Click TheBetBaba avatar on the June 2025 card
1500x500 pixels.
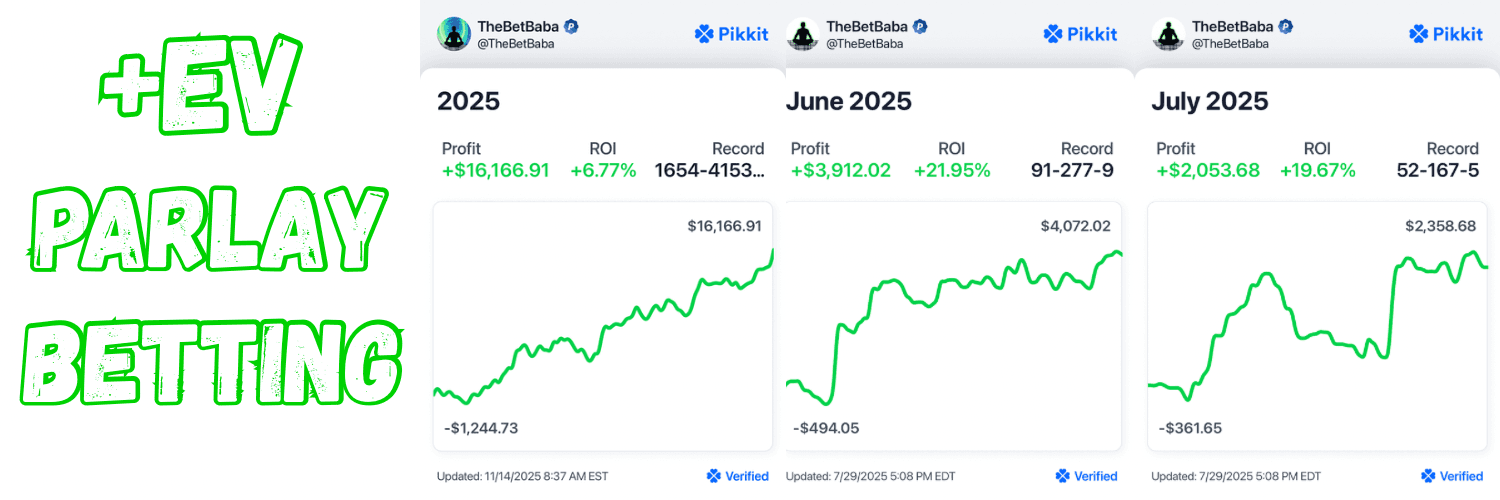(x=802, y=34)
